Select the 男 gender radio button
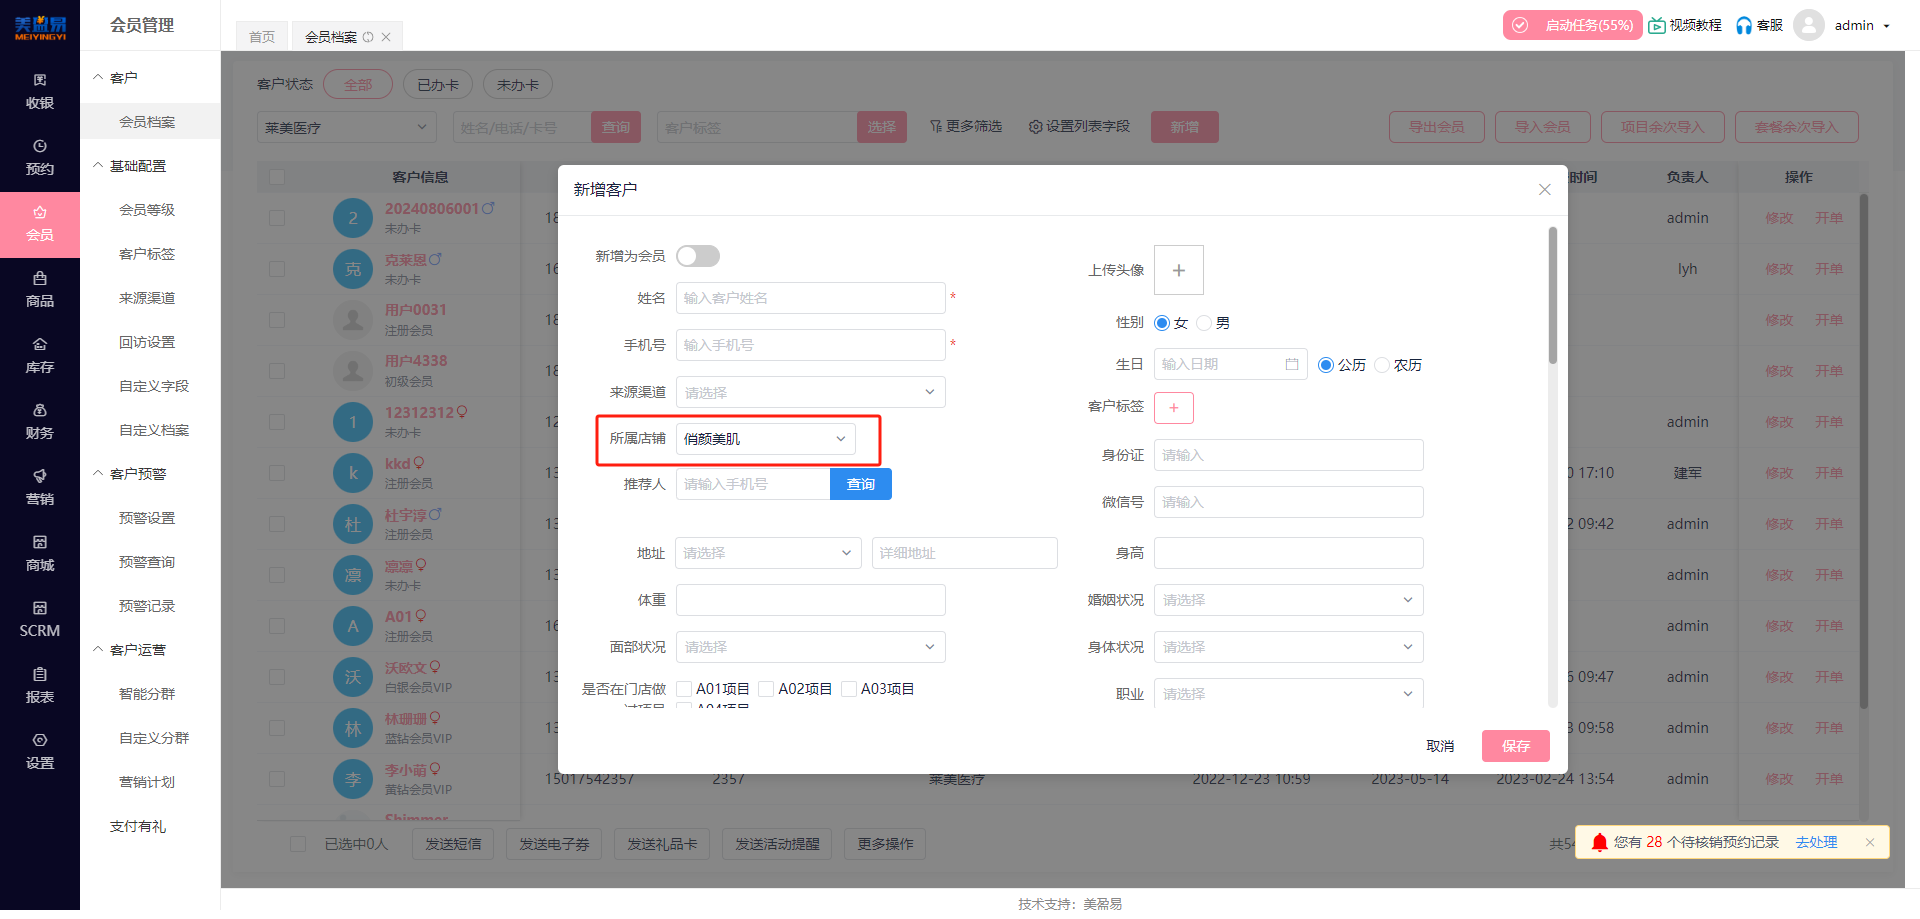Image resolution: width=1920 pixels, height=919 pixels. 1204,323
